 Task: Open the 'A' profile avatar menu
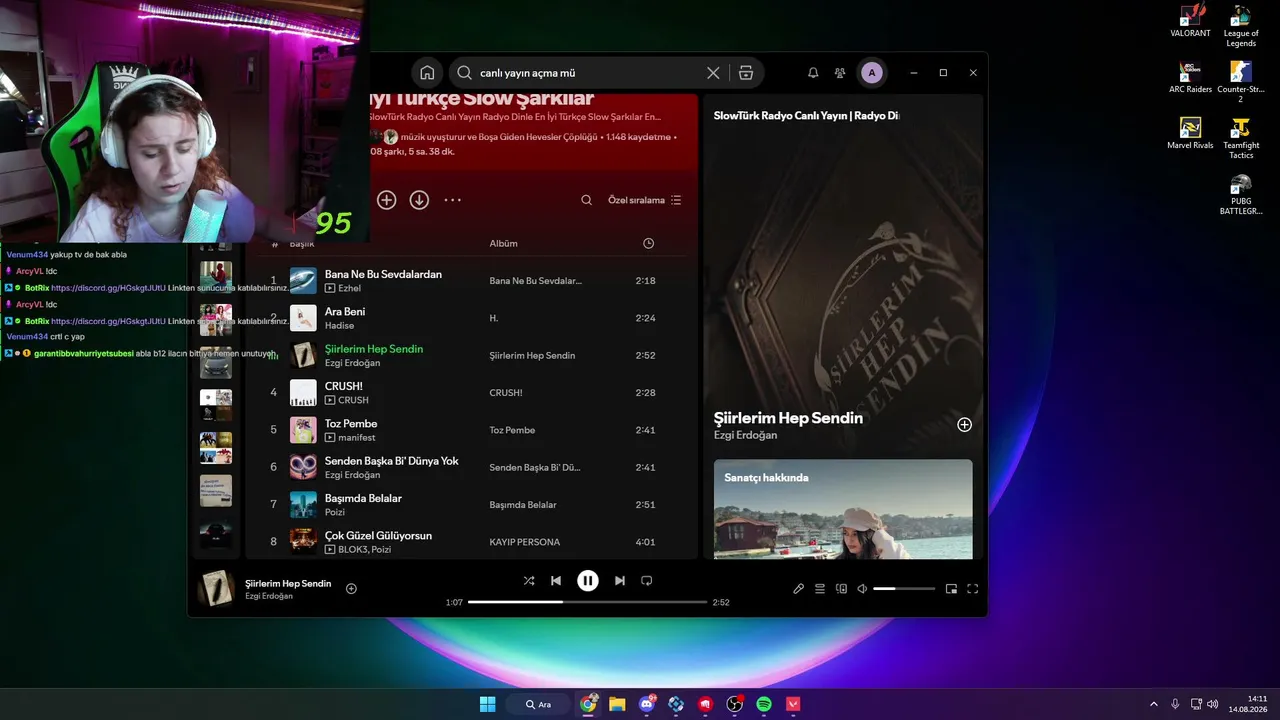tap(872, 73)
